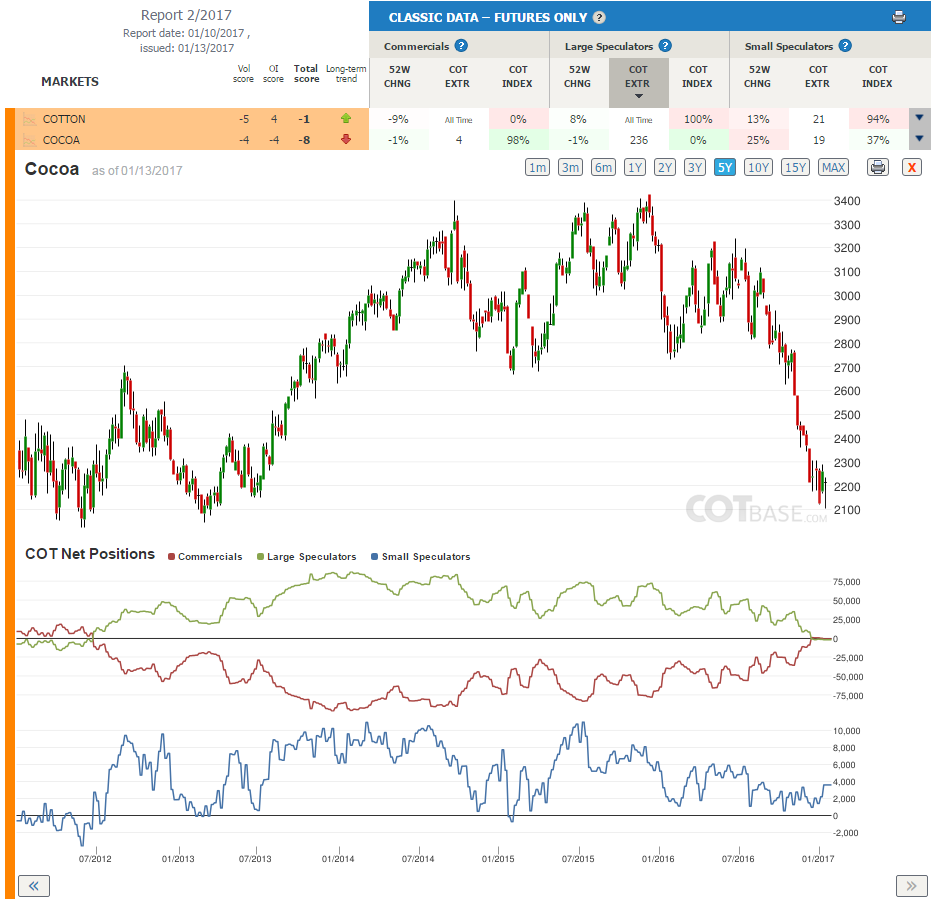Open the Commercials help question mark
This screenshot has height=899, width=931.
tap(461, 46)
